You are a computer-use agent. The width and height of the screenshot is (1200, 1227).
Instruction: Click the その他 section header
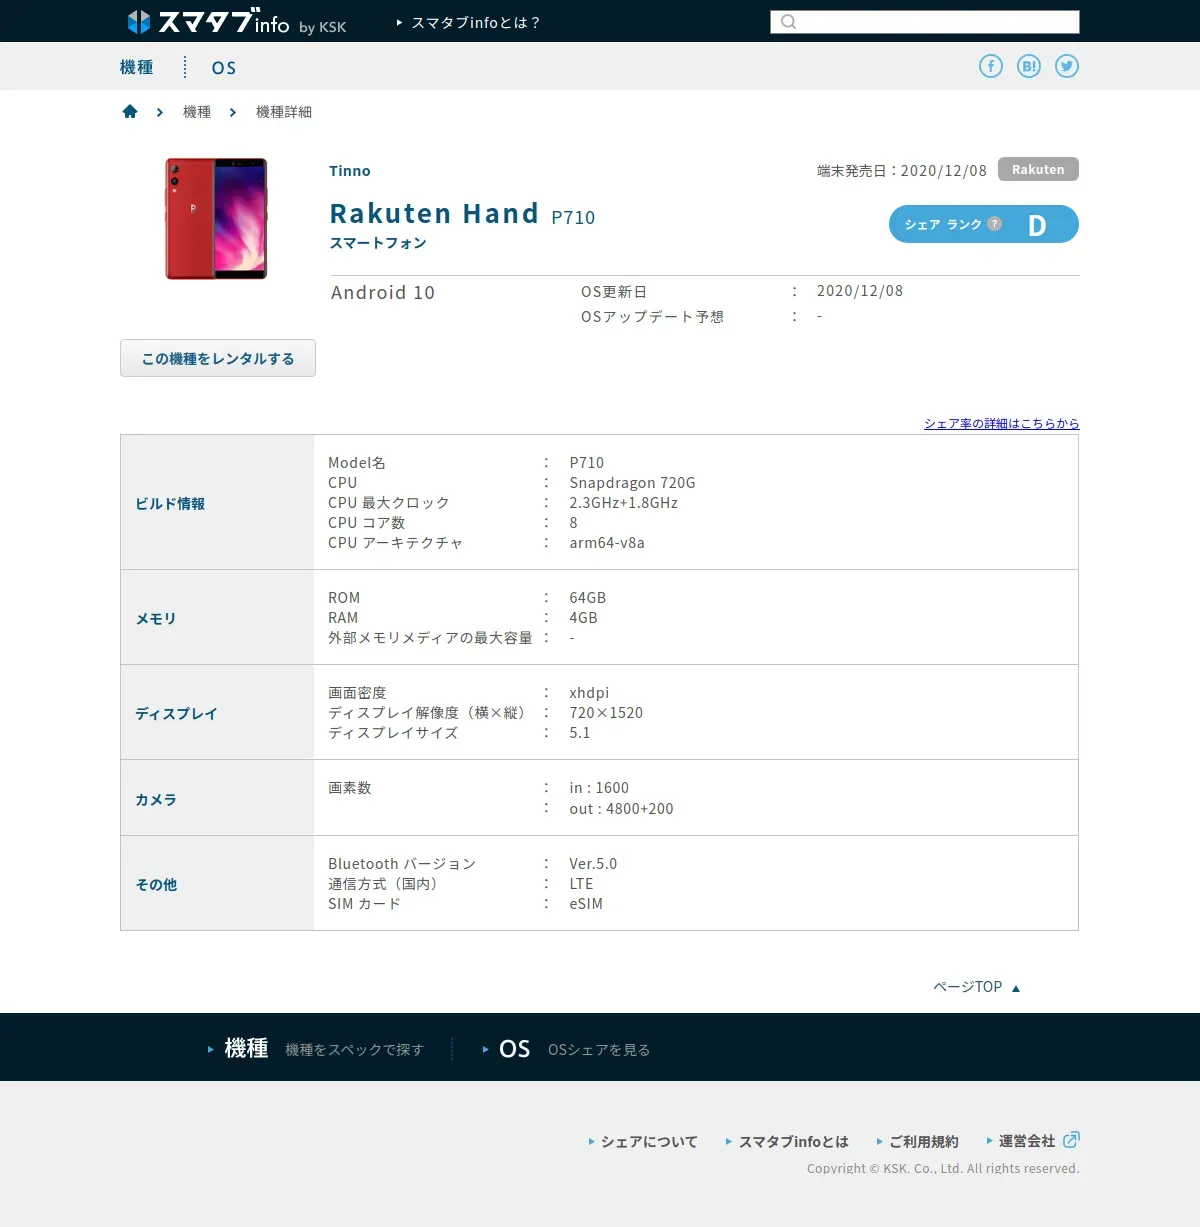[x=156, y=884]
